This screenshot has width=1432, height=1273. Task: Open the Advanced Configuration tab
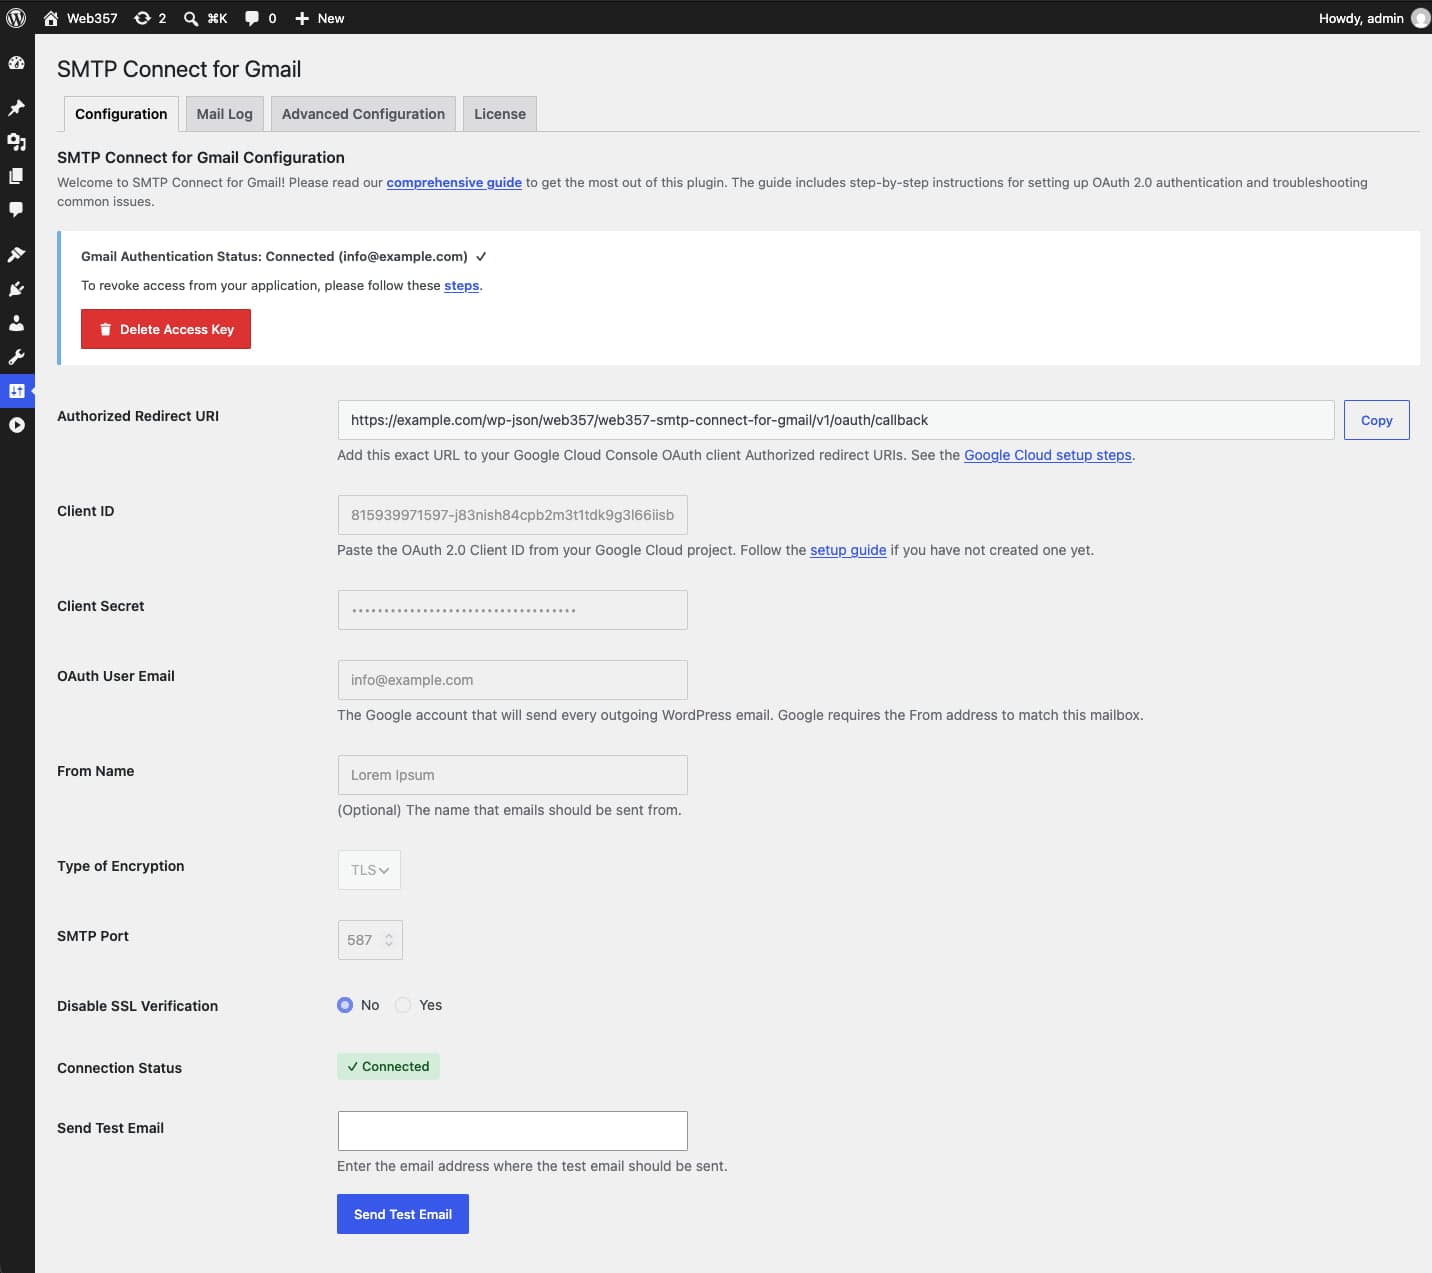point(363,114)
